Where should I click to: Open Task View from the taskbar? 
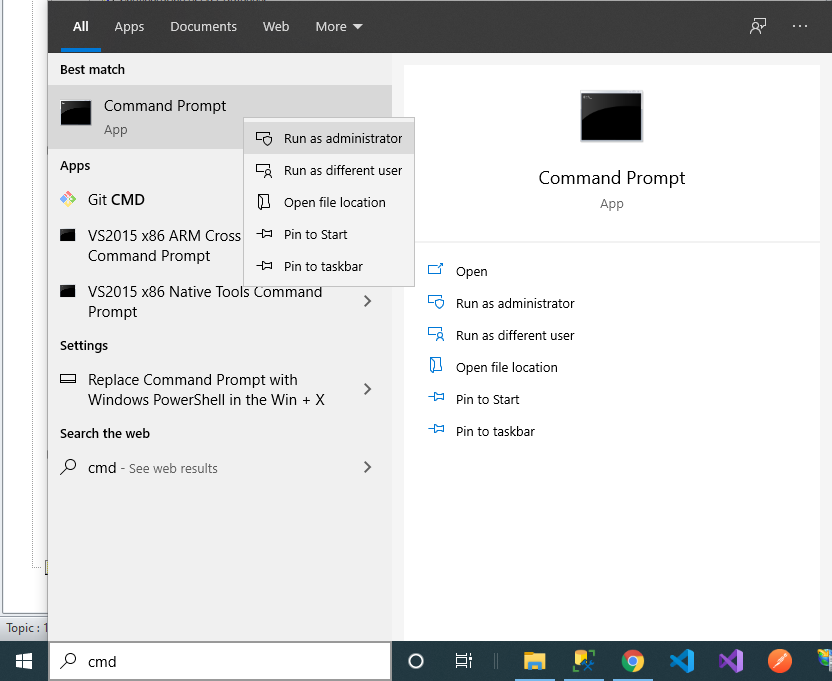pos(463,661)
